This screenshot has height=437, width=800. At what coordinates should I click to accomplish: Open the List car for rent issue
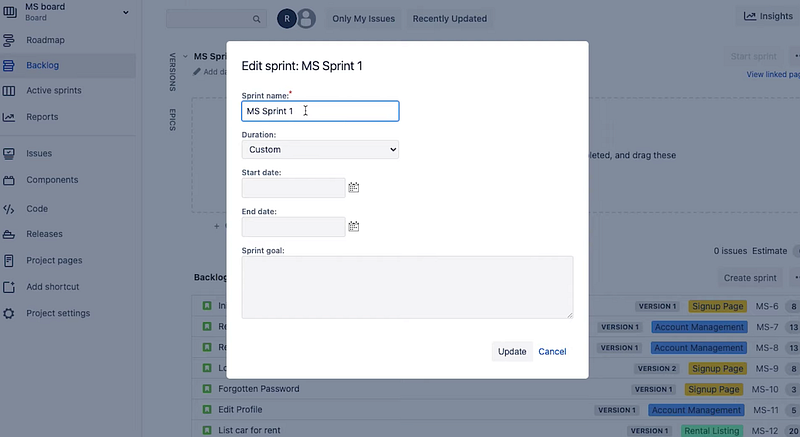[249, 430]
